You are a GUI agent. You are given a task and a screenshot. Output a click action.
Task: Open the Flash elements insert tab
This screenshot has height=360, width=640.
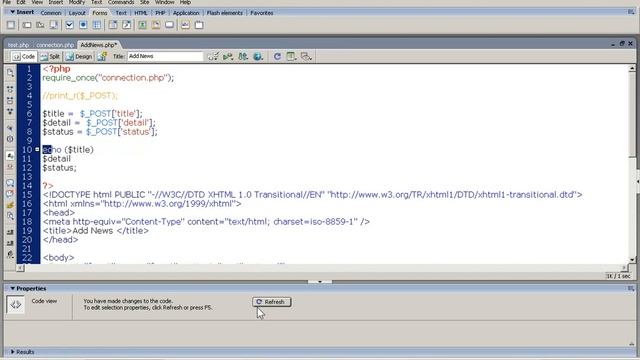point(224,13)
